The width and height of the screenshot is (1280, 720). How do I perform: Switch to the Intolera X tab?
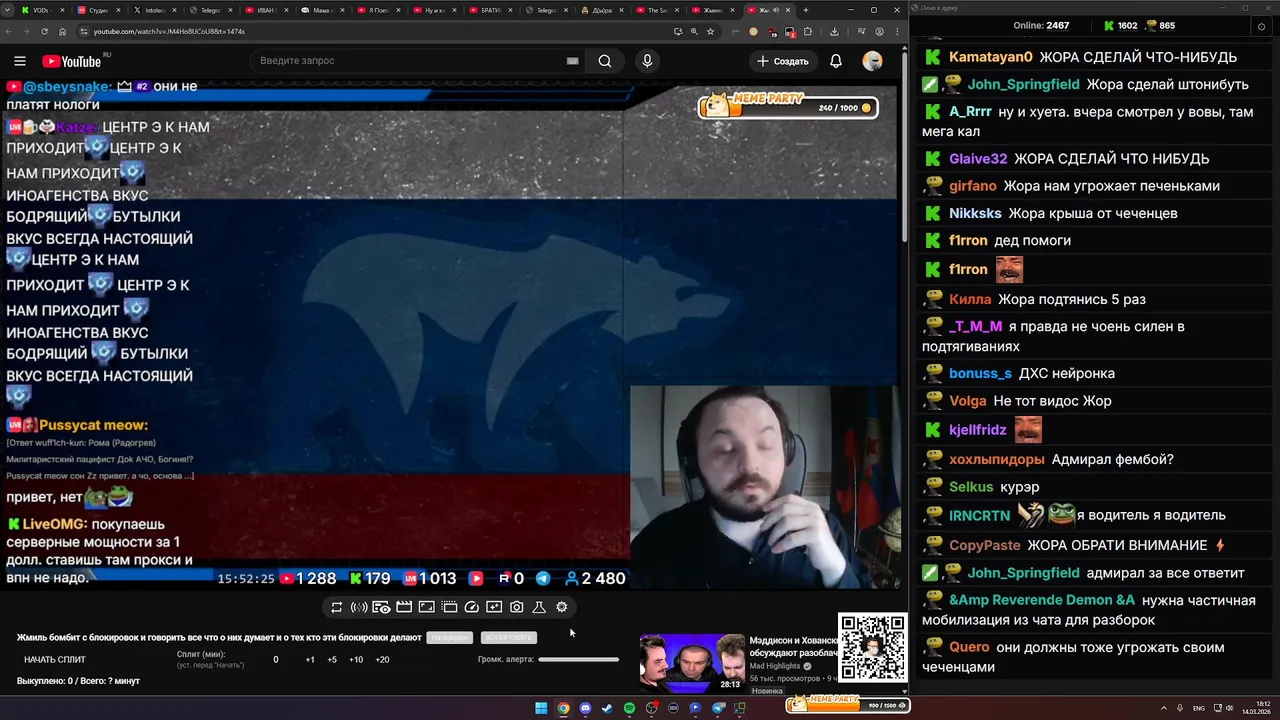click(x=153, y=10)
